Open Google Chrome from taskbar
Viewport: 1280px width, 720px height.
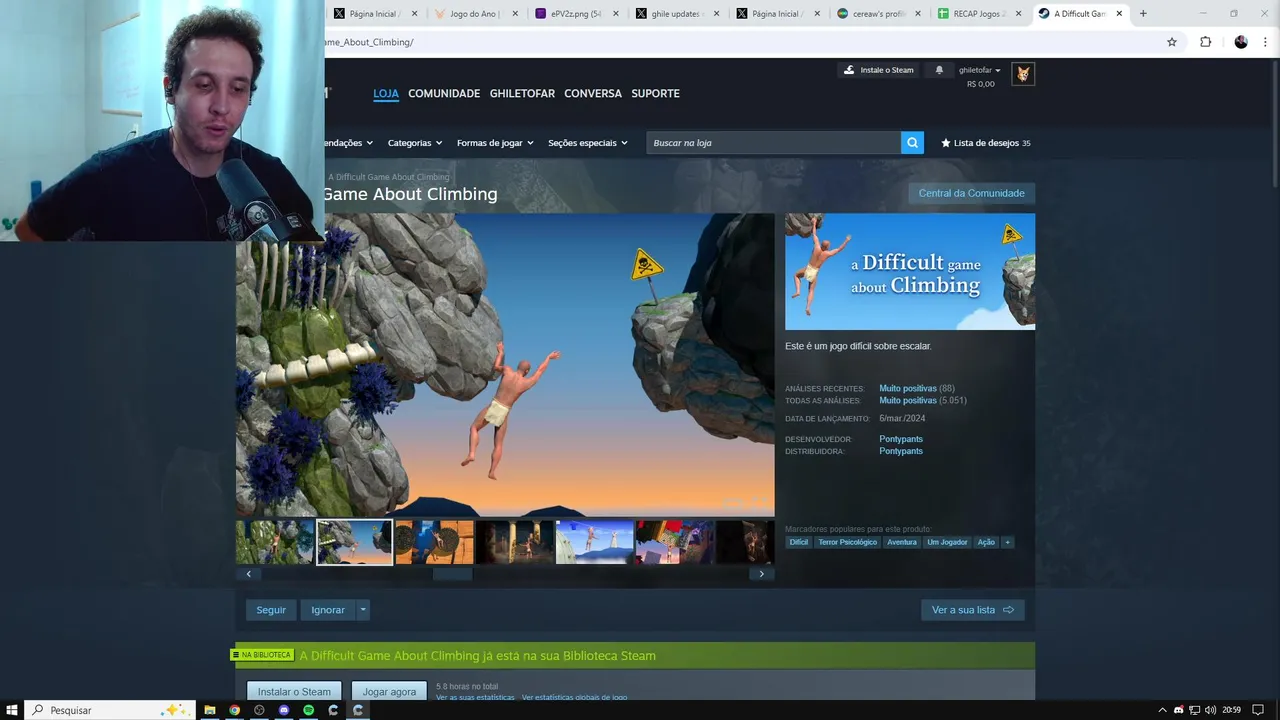point(234,710)
